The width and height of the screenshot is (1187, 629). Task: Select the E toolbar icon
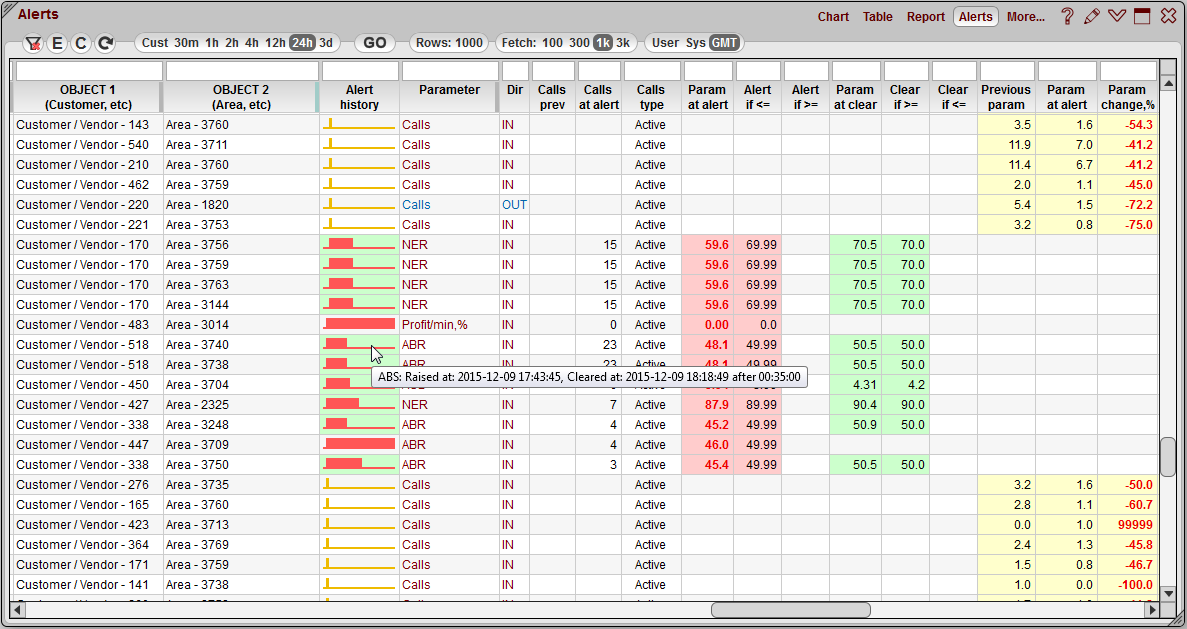point(57,43)
